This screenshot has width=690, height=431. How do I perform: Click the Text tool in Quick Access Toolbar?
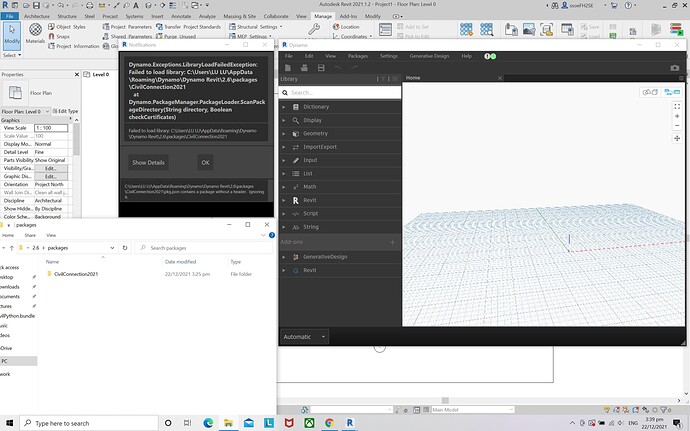click(136, 5)
